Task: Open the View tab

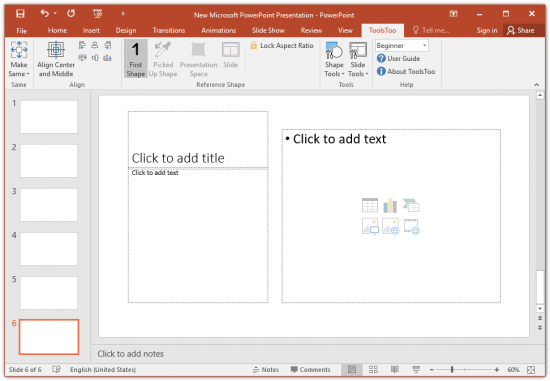Action: pyautogui.click(x=345, y=31)
